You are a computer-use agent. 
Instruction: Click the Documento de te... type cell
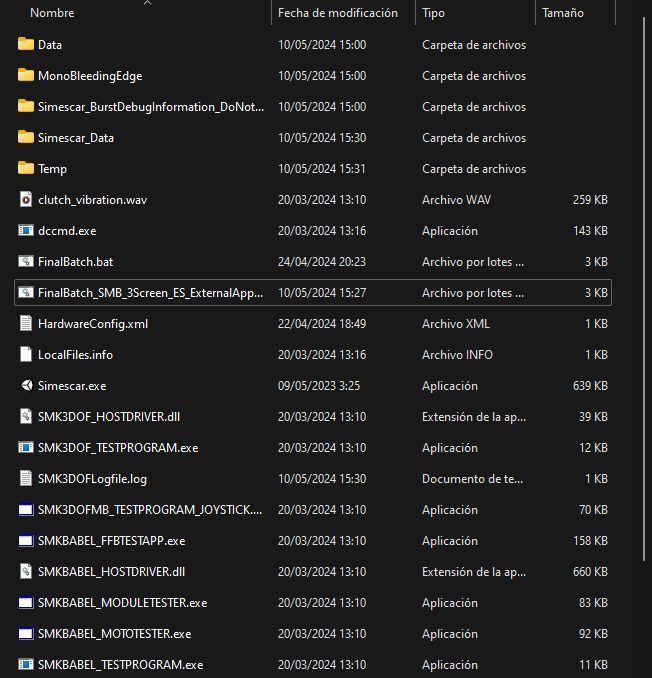tap(473, 479)
